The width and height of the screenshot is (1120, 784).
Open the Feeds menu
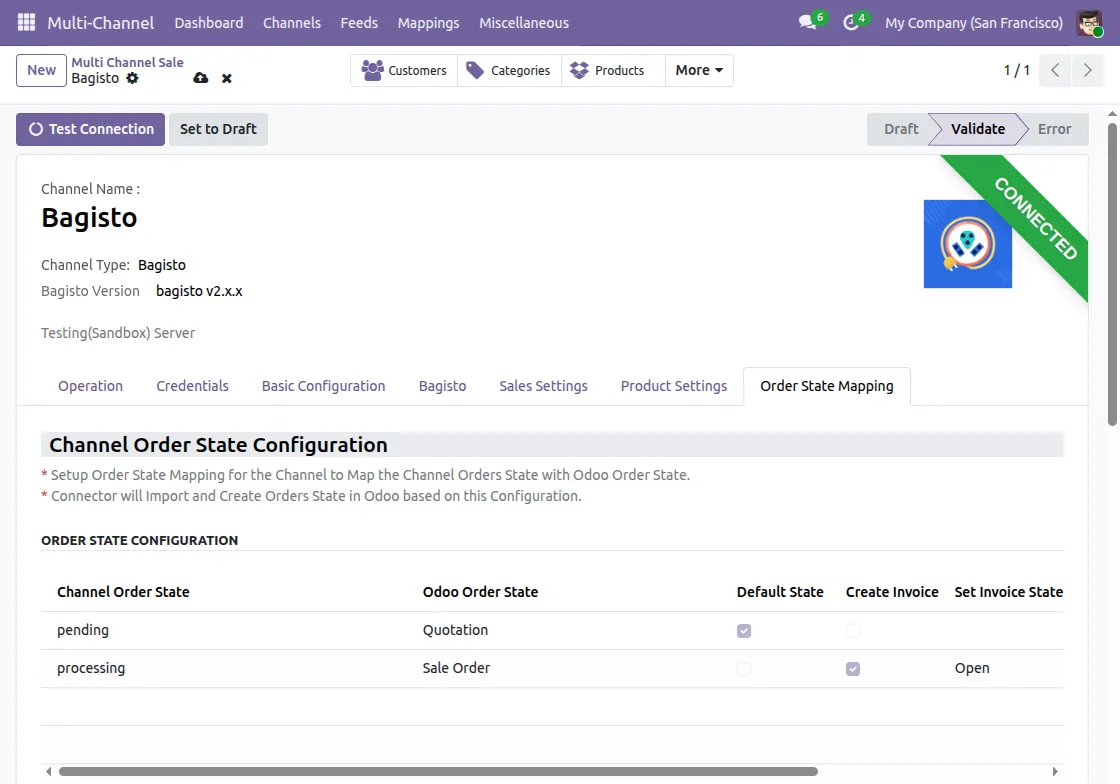pos(359,23)
